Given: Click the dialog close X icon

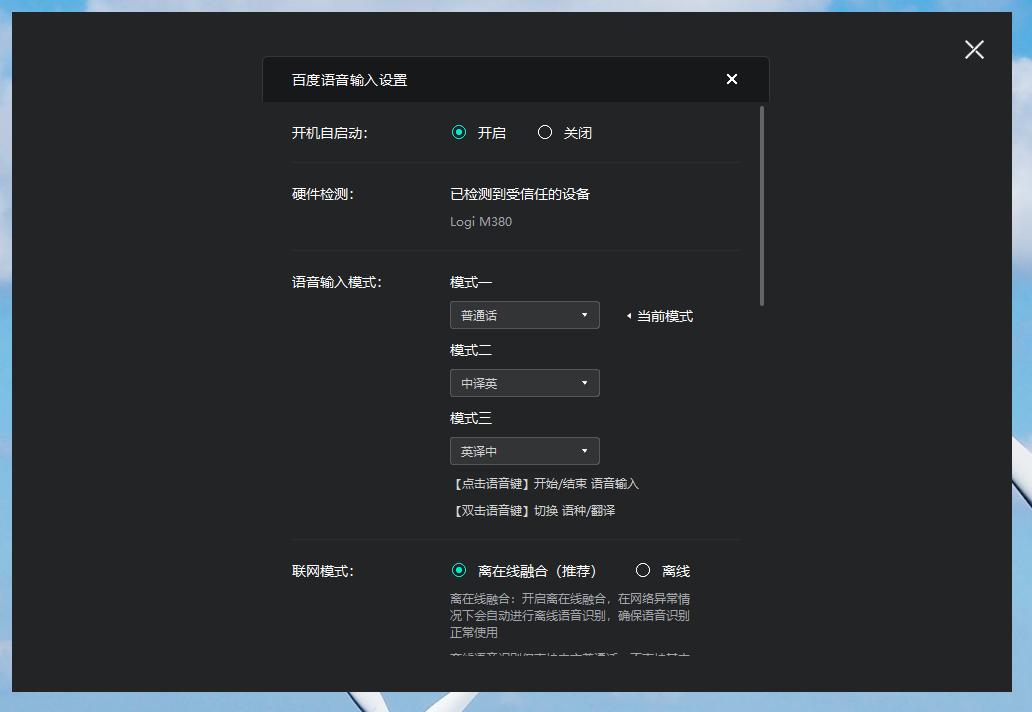Looking at the screenshot, I should (x=731, y=79).
